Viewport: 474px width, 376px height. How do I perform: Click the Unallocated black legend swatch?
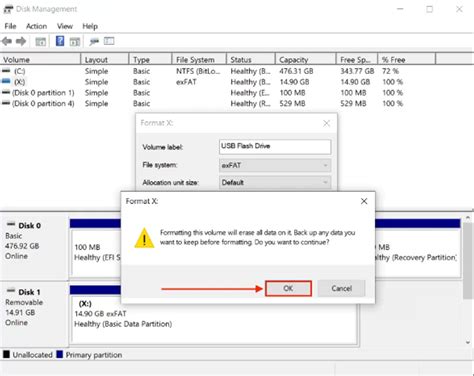(6, 354)
